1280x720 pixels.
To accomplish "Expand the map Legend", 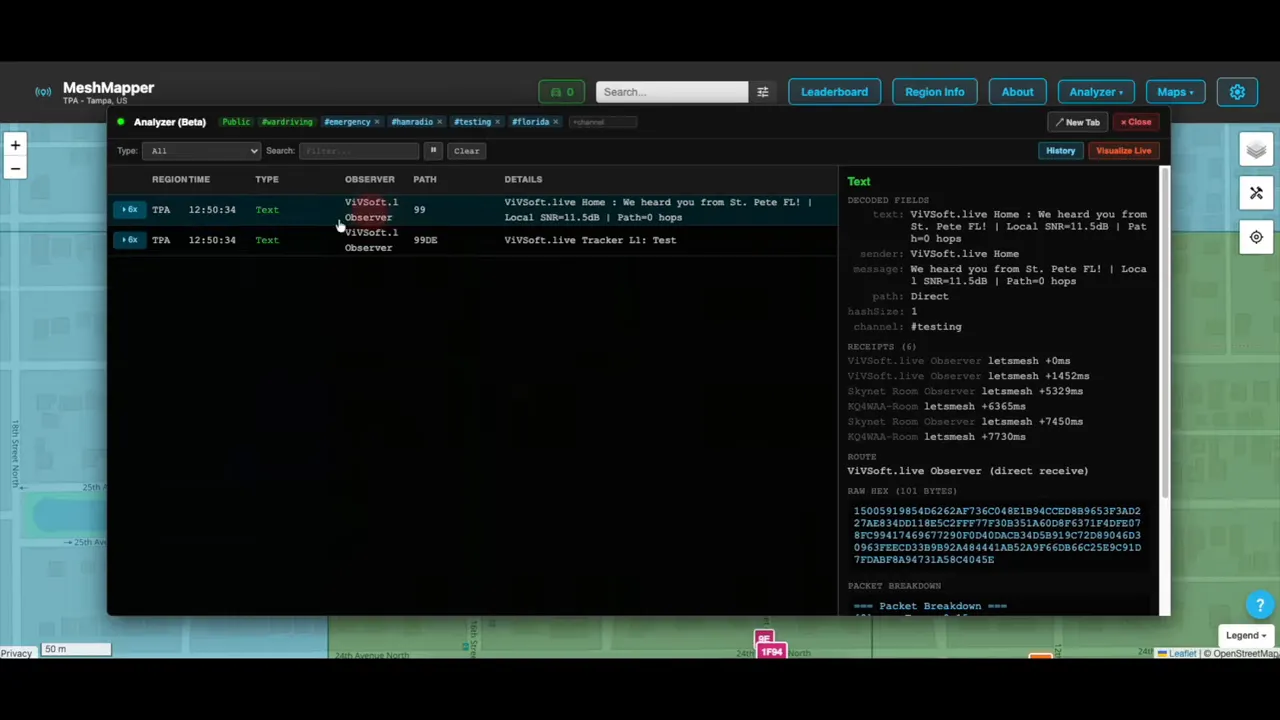I will 1246,635.
